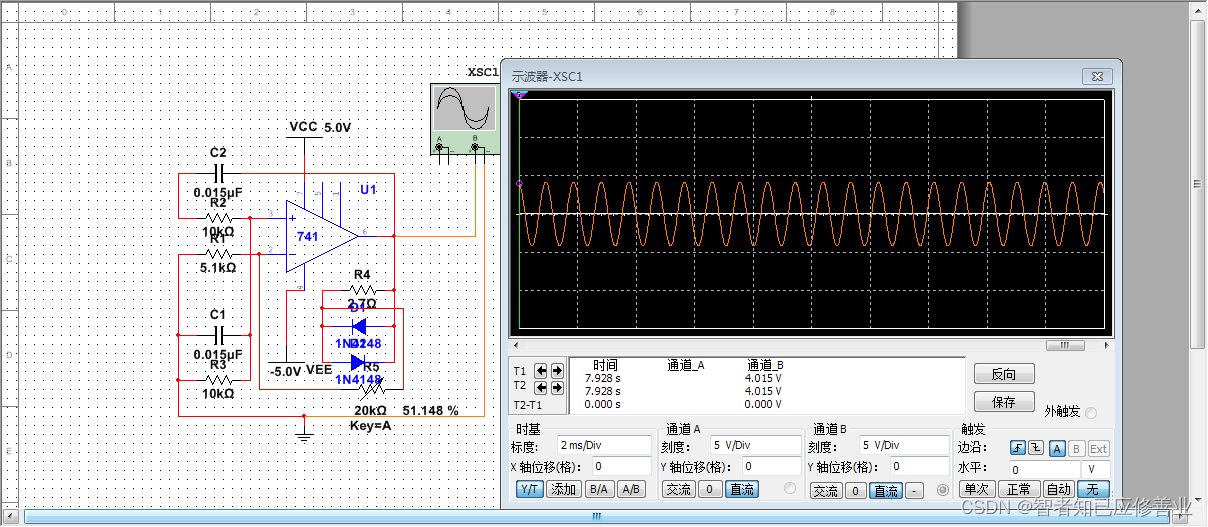Switch timebase mode to A/B
This screenshot has height=527, width=1208.
[630, 489]
